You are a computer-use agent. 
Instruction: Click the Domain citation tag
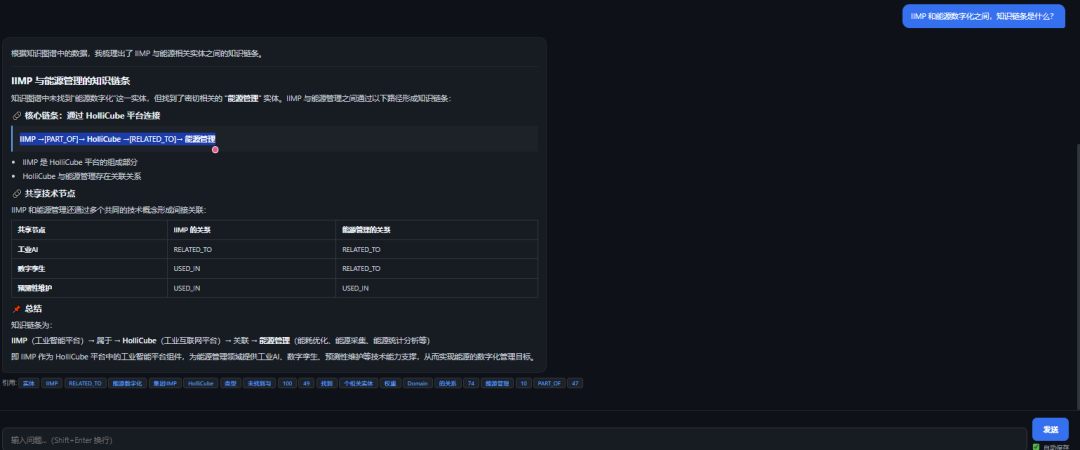pos(417,383)
